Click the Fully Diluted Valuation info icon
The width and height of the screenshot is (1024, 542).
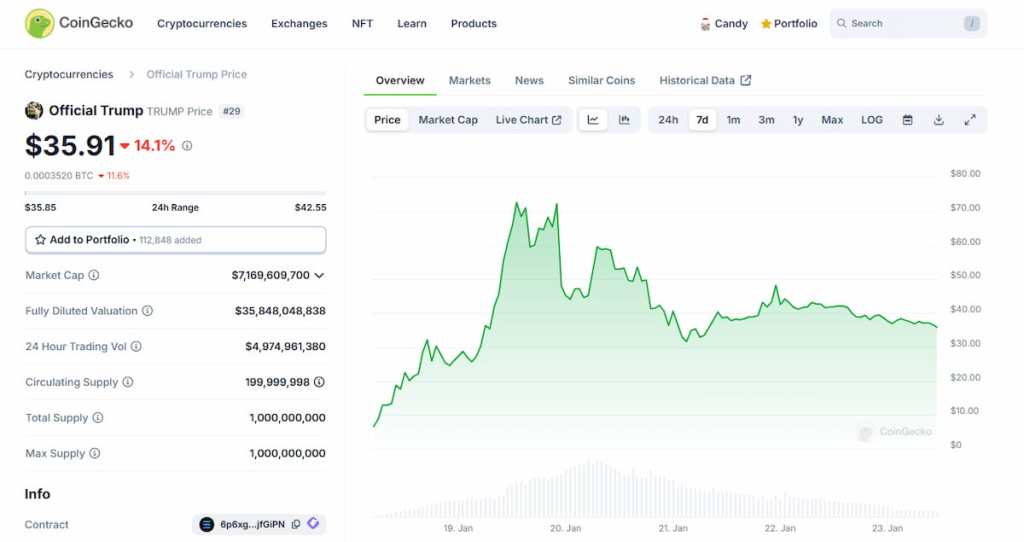click(148, 311)
